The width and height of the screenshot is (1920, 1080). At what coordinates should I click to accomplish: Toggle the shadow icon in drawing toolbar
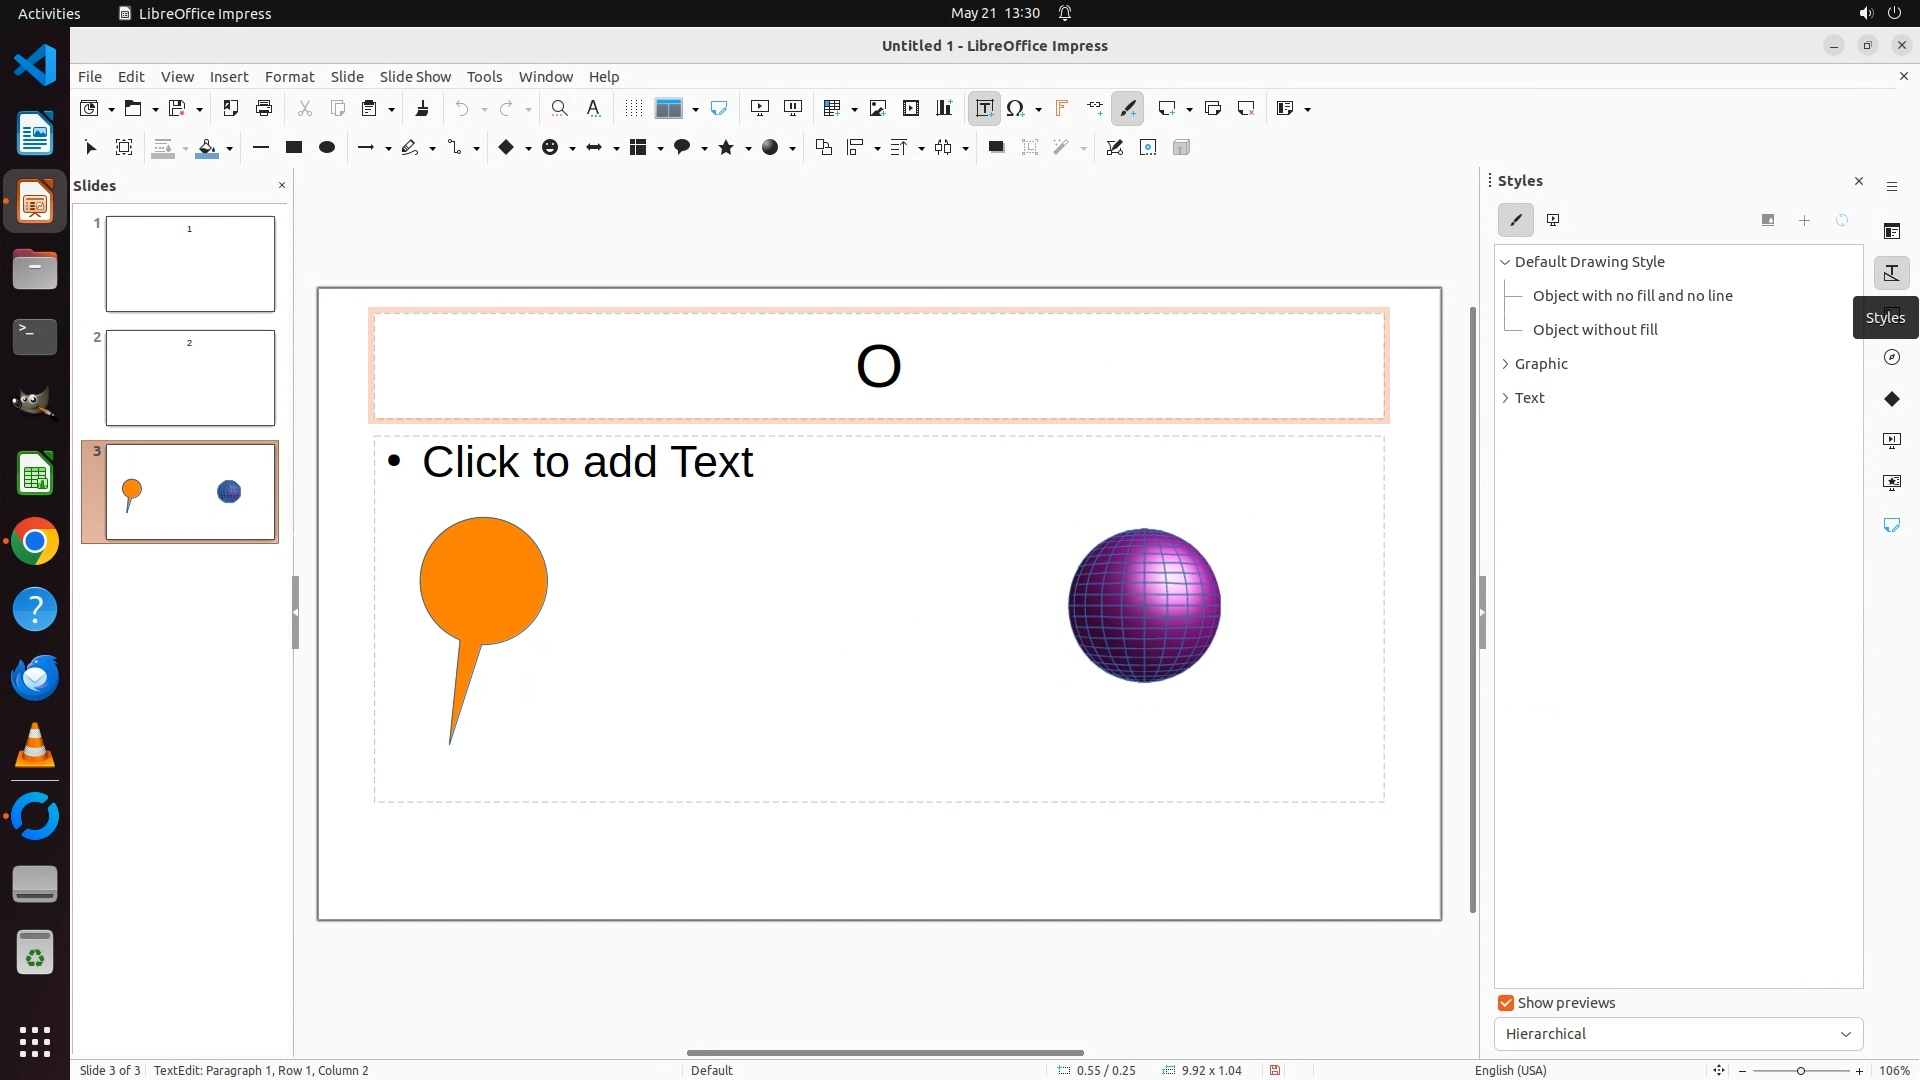tap(996, 148)
